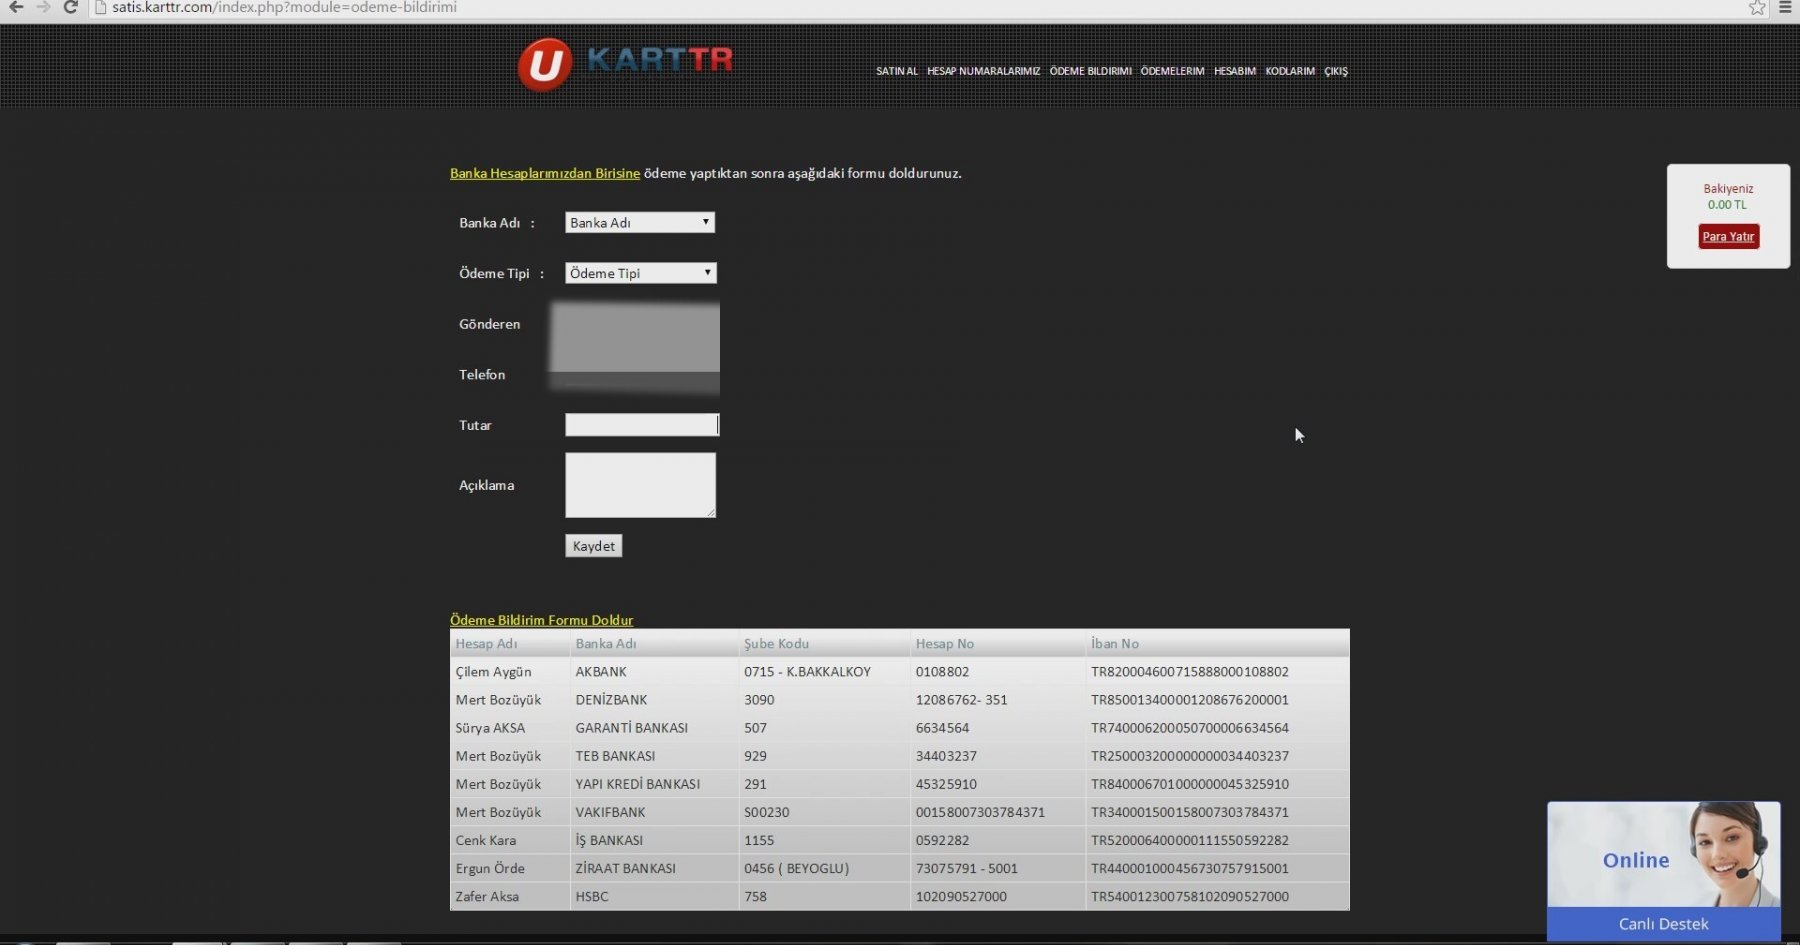The height and width of the screenshot is (945, 1800).
Task: Click ÇIKIŞ to log out
Action: tap(1336, 71)
